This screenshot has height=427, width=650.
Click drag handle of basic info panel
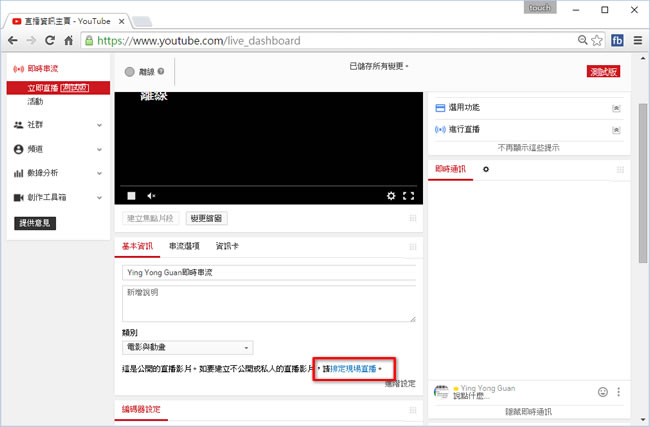click(x=412, y=247)
